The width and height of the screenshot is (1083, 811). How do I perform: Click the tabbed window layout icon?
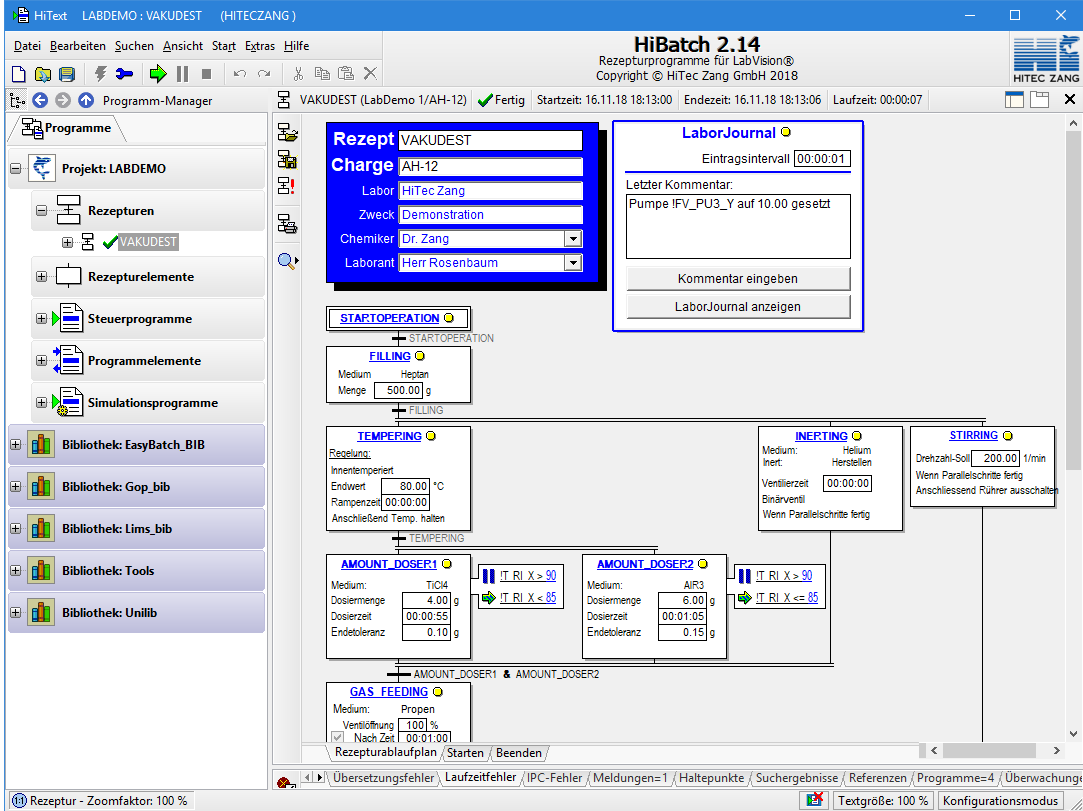1039,99
